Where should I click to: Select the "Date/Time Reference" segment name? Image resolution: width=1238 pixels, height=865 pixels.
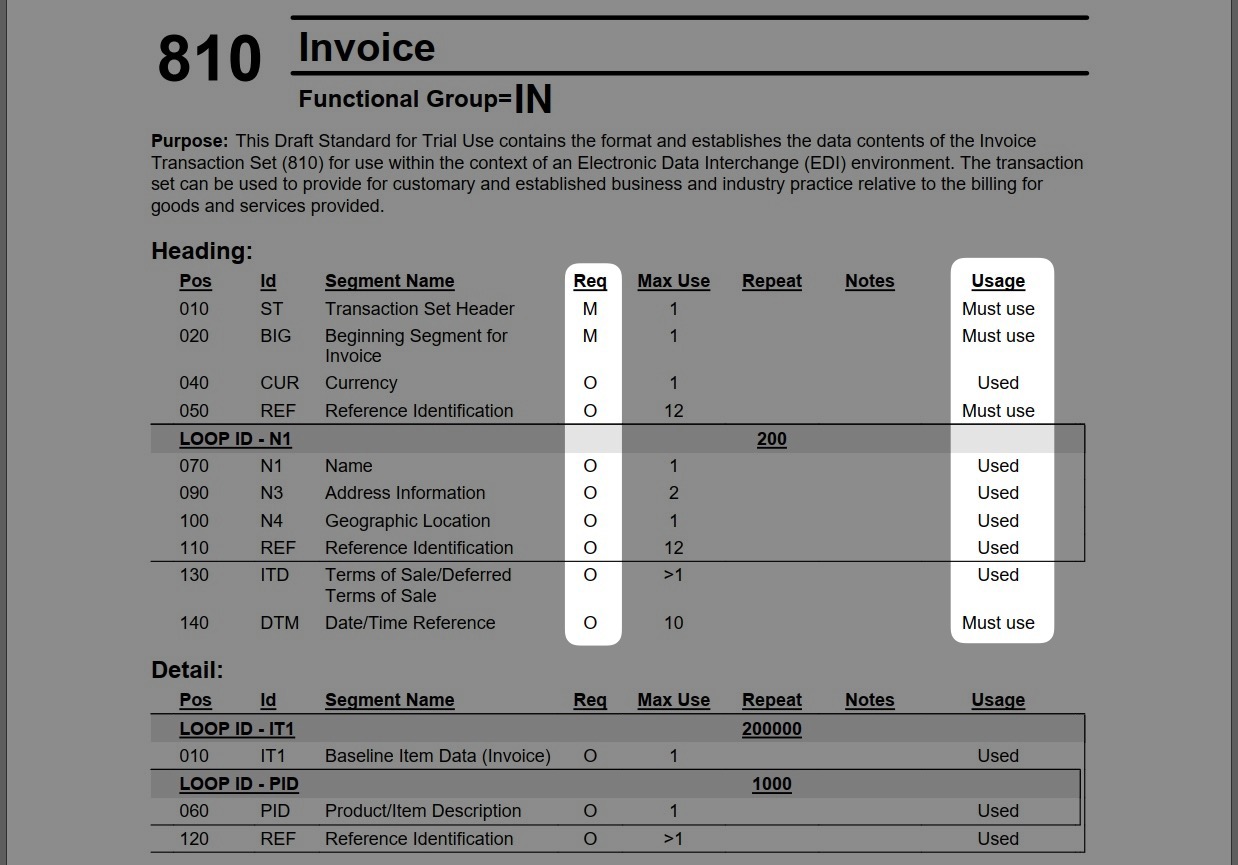(x=410, y=623)
